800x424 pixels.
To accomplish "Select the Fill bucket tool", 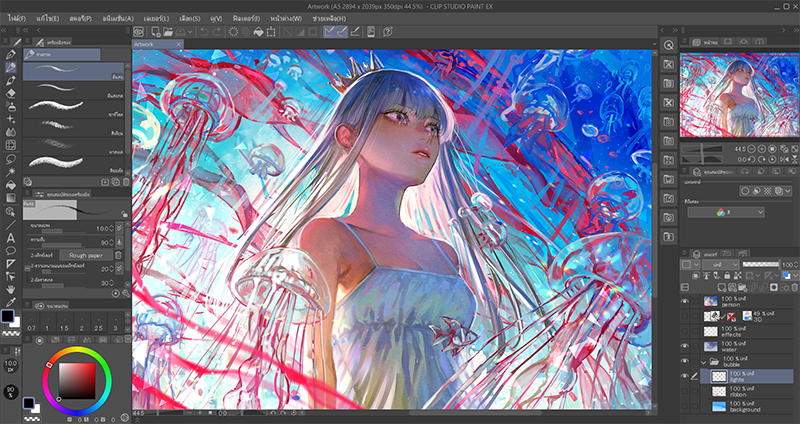I will (10, 184).
